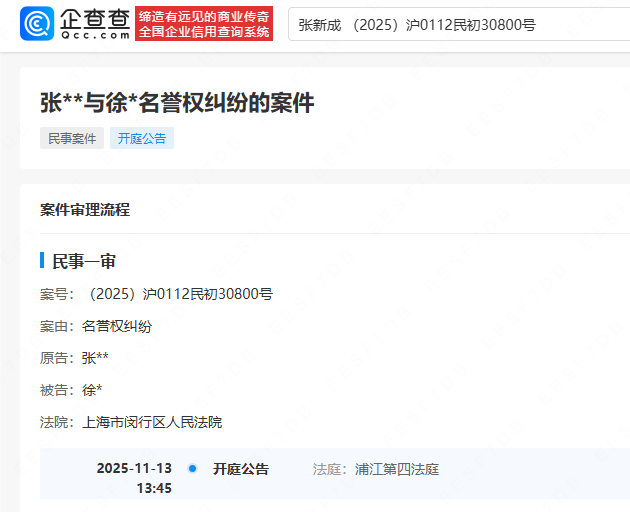Open the 名誉权纠纷 cause of action
This screenshot has height=512, width=630.
(117, 326)
